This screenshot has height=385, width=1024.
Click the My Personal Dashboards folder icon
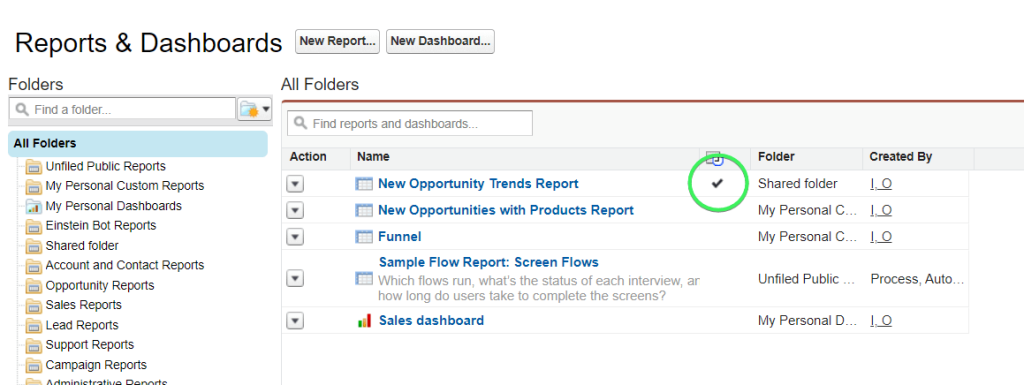[33, 206]
